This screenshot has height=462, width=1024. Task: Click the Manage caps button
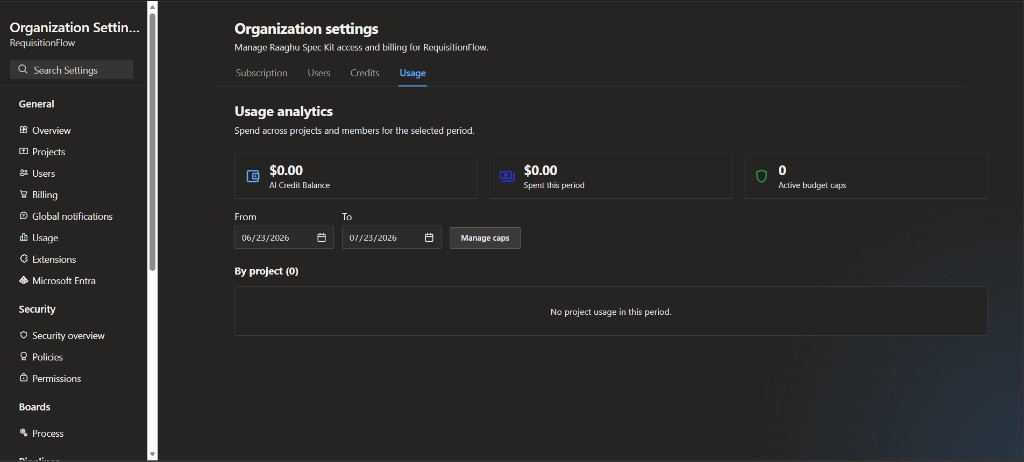pos(485,238)
